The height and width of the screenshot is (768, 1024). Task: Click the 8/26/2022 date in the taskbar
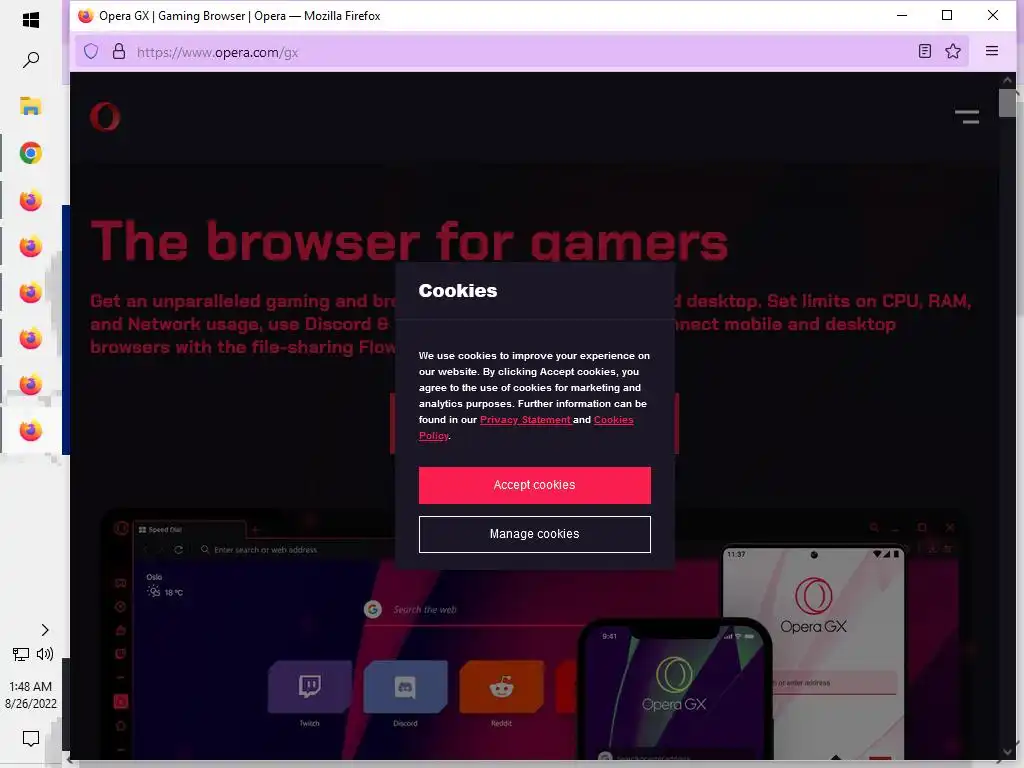31,704
